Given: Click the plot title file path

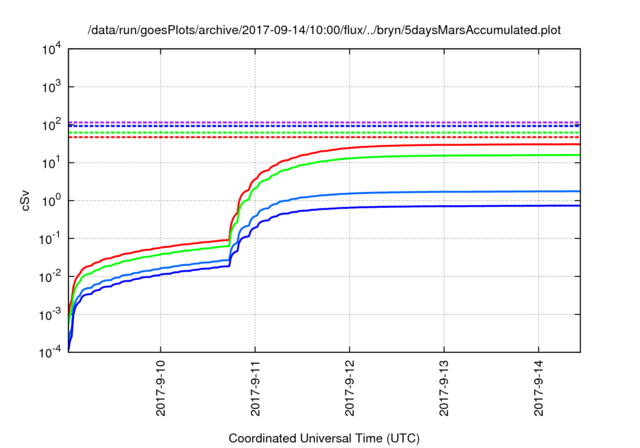Looking at the screenshot, I should click(x=324, y=30).
